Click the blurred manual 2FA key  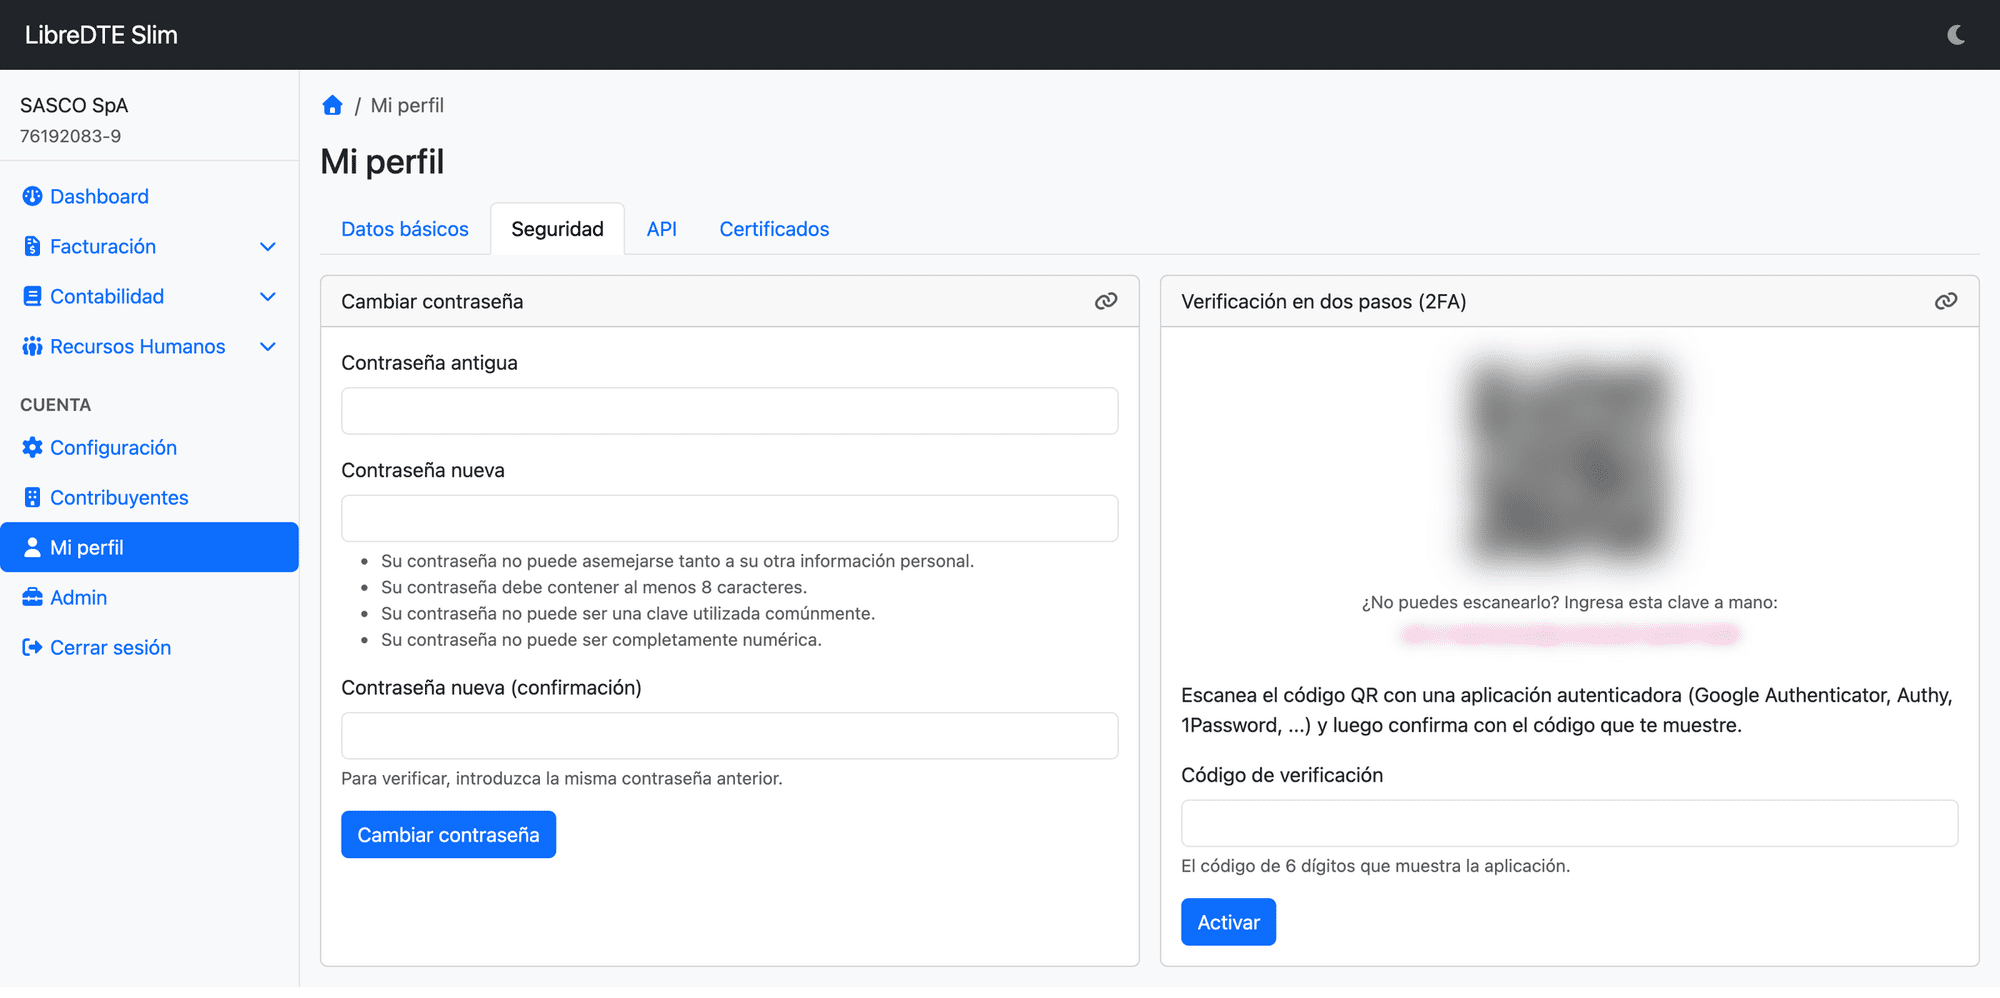[x=1570, y=634]
